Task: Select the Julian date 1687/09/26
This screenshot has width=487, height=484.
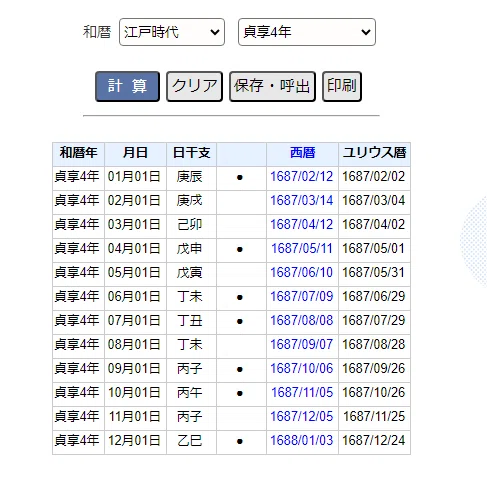Action: click(374, 369)
